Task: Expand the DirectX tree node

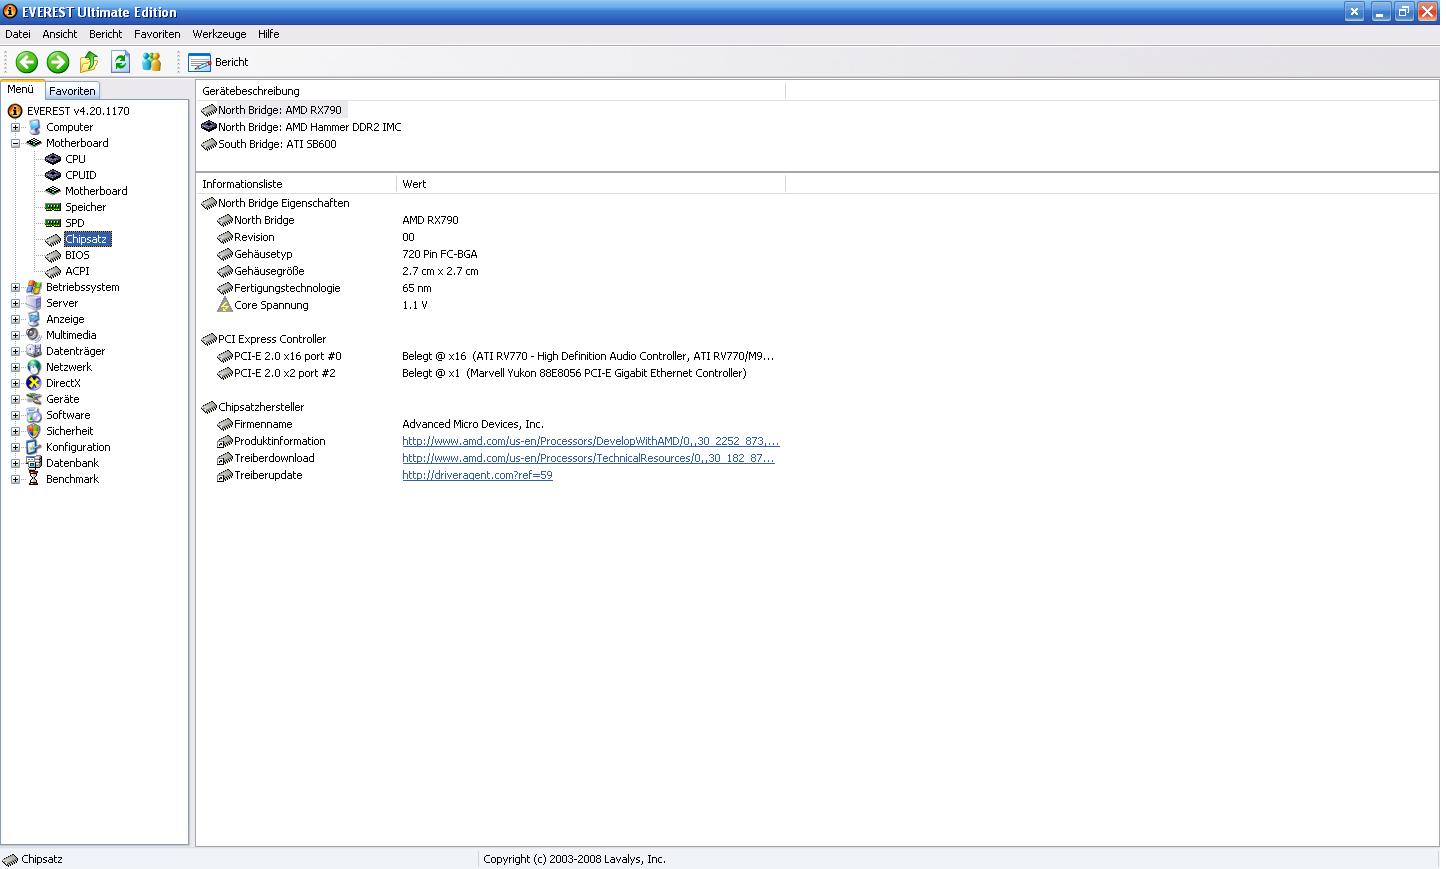Action: click(x=15, y=383)
